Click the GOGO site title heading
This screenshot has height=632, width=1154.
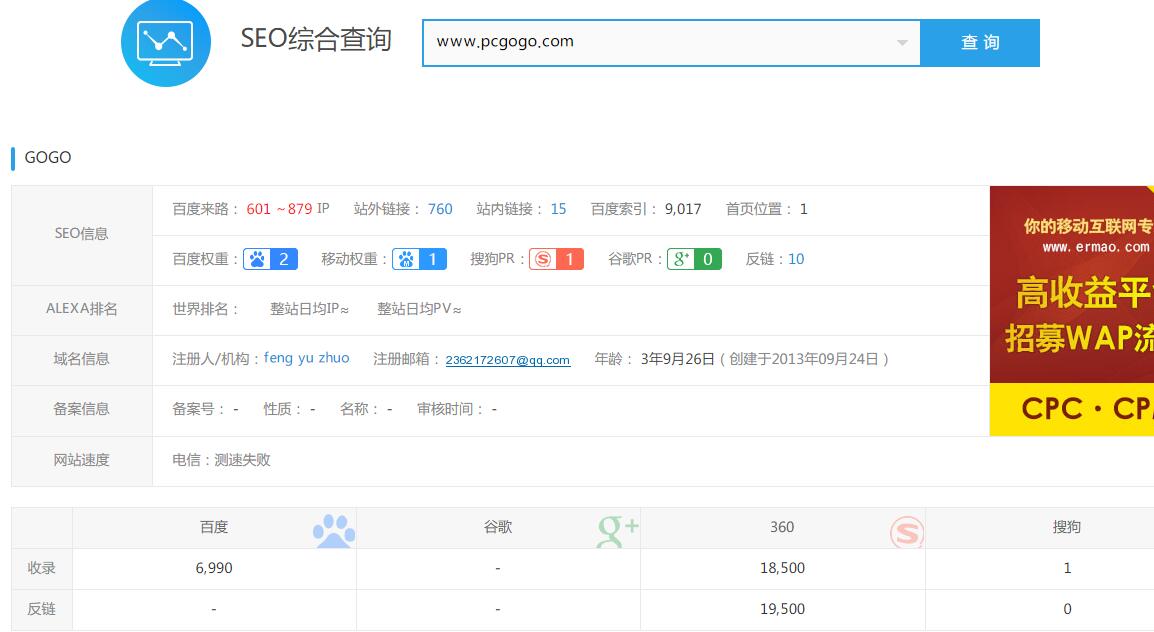tap(48, 157)
